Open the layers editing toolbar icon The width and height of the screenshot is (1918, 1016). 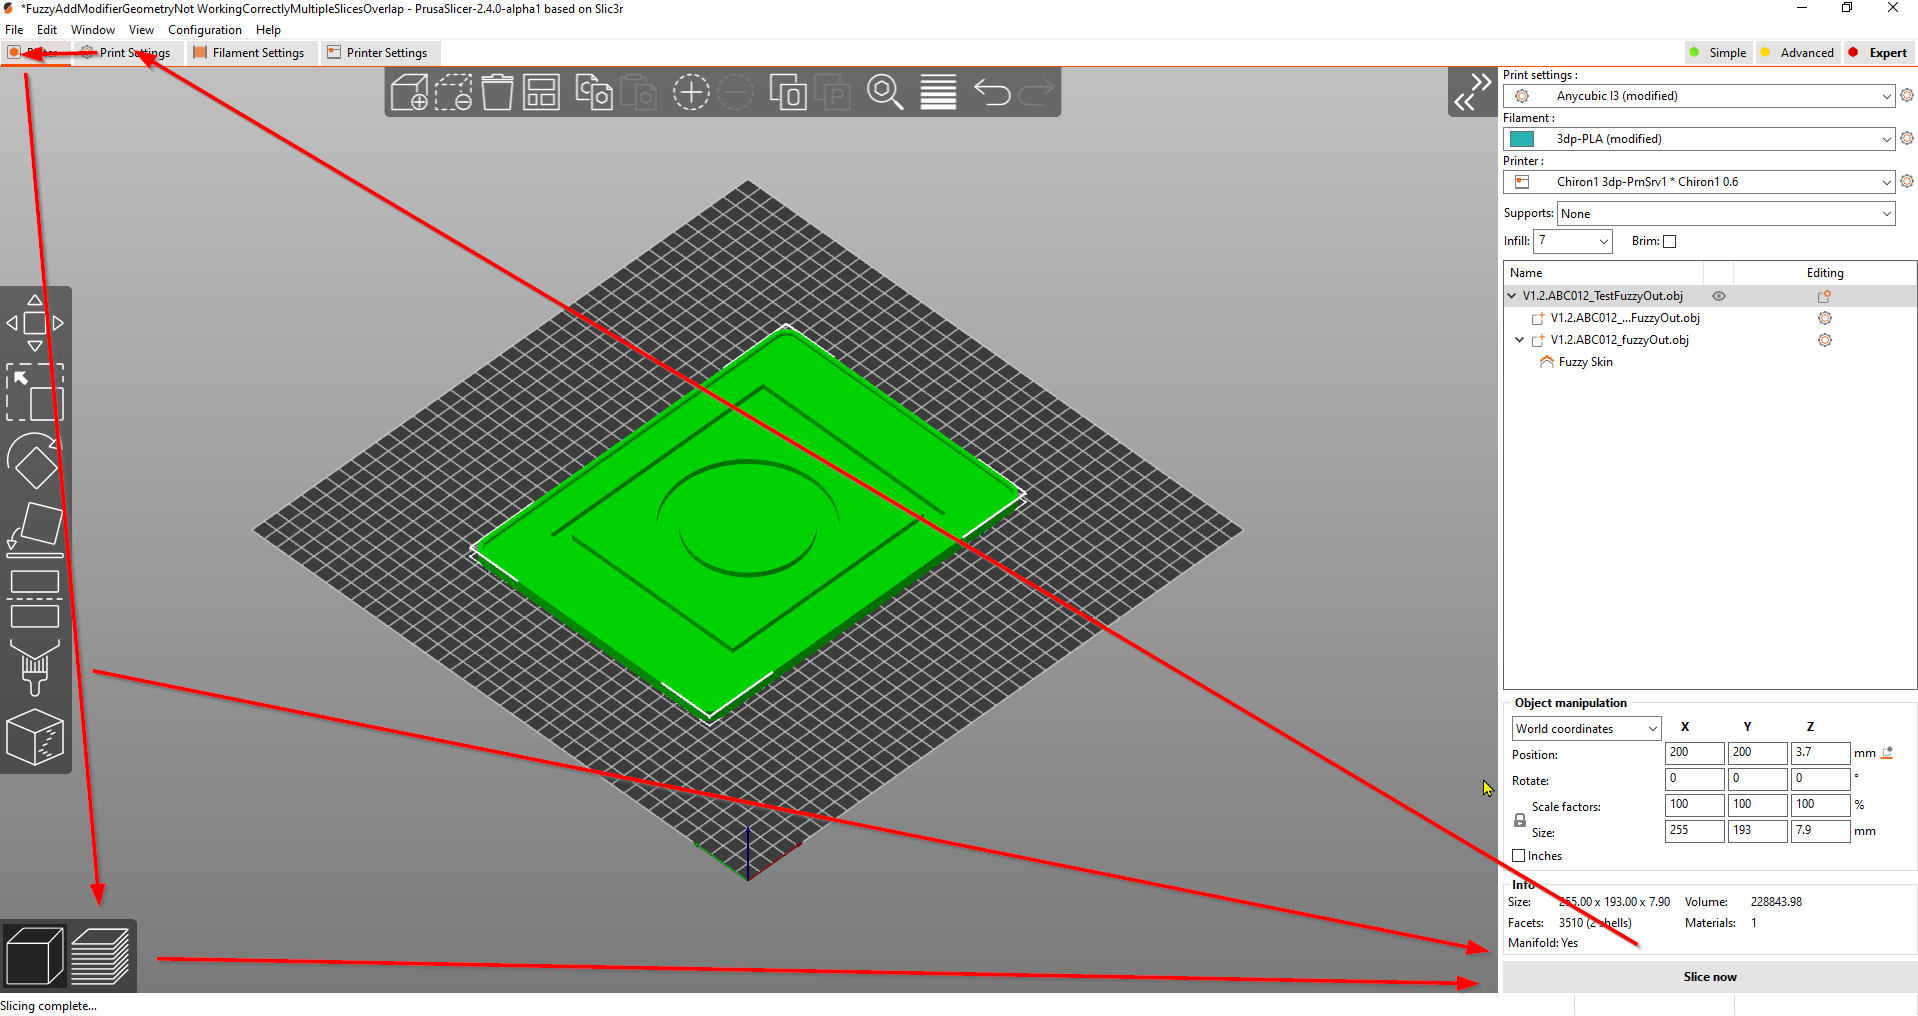938,93
